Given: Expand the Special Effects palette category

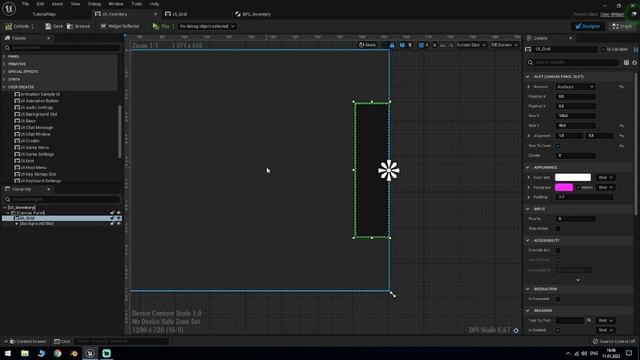Looking at the screenshot, I should tap(4, 72).
